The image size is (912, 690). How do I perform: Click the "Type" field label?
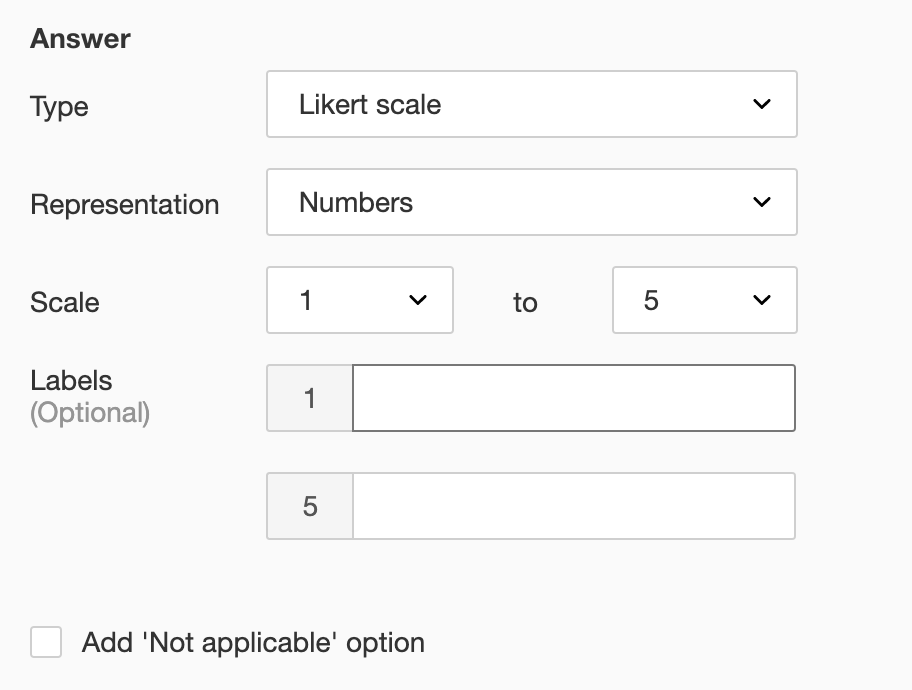click(60, 106)
